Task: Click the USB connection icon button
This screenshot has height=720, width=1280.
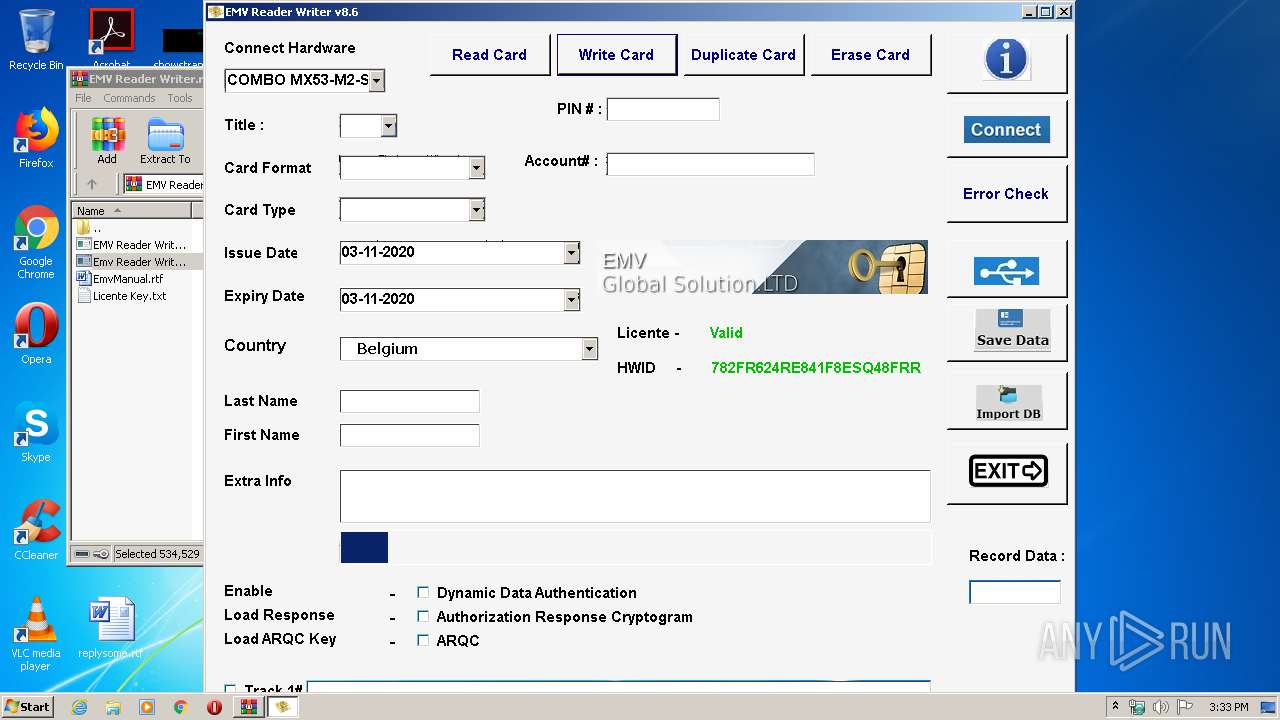Action: pos(1006,271)
